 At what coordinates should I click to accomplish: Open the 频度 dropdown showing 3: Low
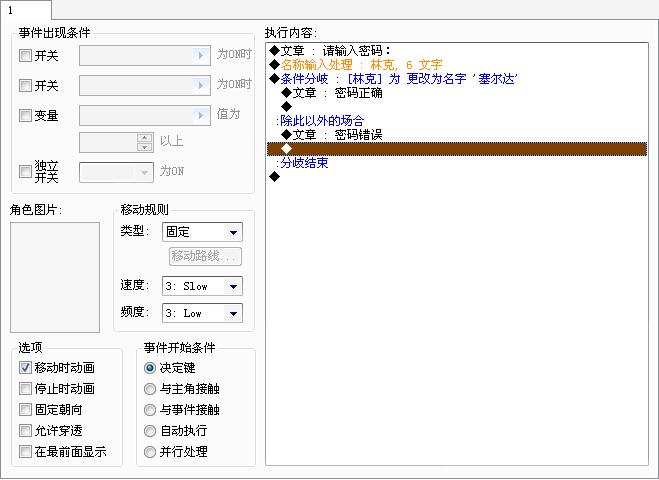202,313
